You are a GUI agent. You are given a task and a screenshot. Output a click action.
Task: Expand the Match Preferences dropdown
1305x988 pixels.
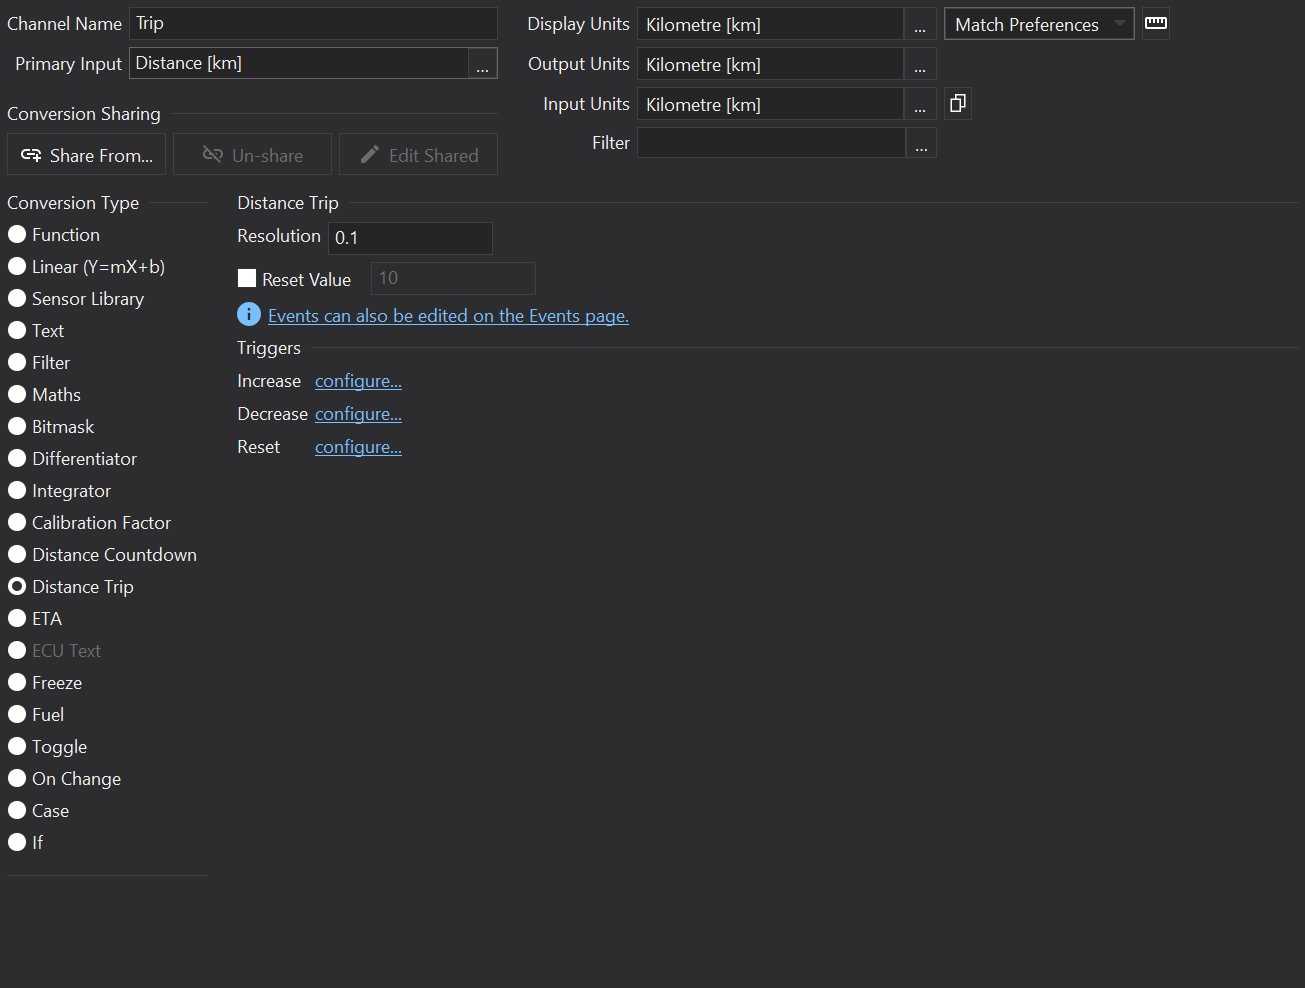coord(1038,24)
